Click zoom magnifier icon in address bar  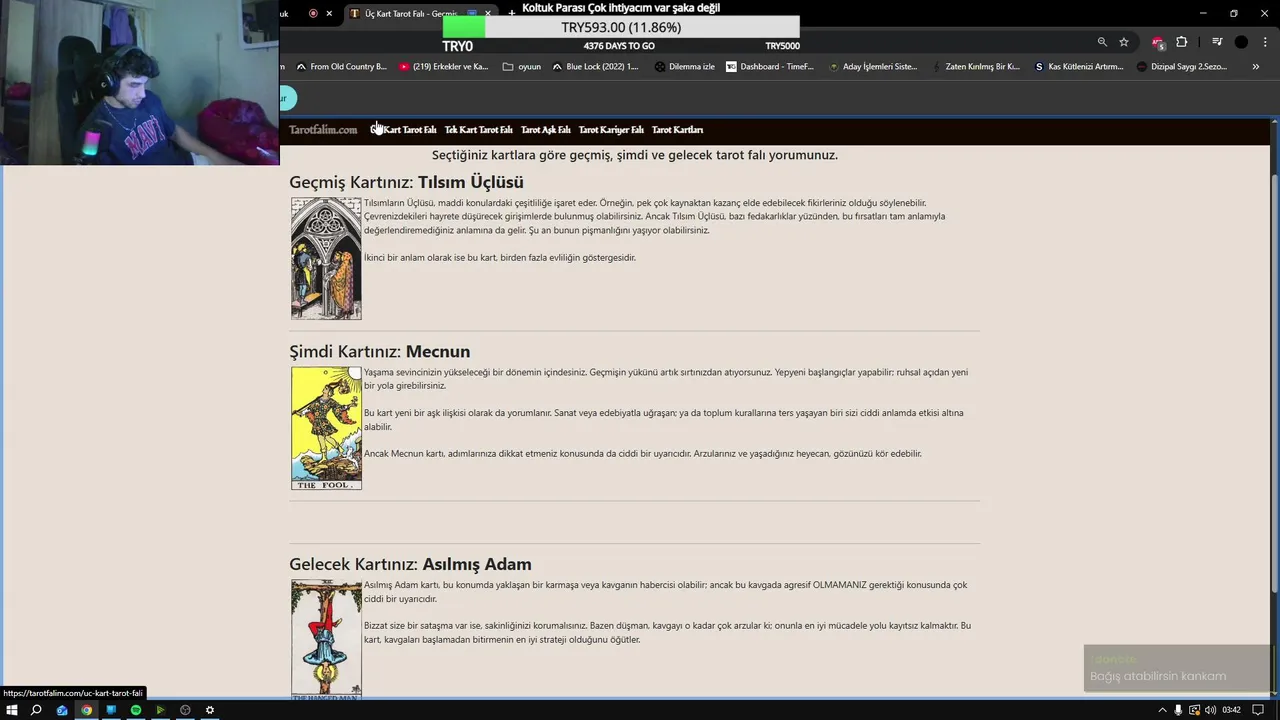[x=1102, y=42]
